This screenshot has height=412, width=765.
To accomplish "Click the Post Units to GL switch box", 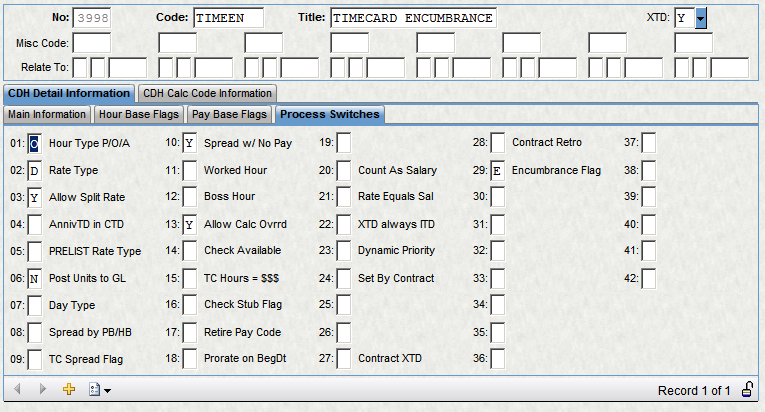I will click(x=34, y=278).
